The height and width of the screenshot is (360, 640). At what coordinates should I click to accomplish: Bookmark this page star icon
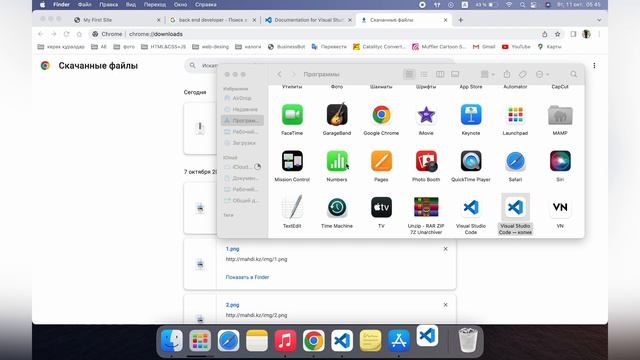tap(558, 34)
